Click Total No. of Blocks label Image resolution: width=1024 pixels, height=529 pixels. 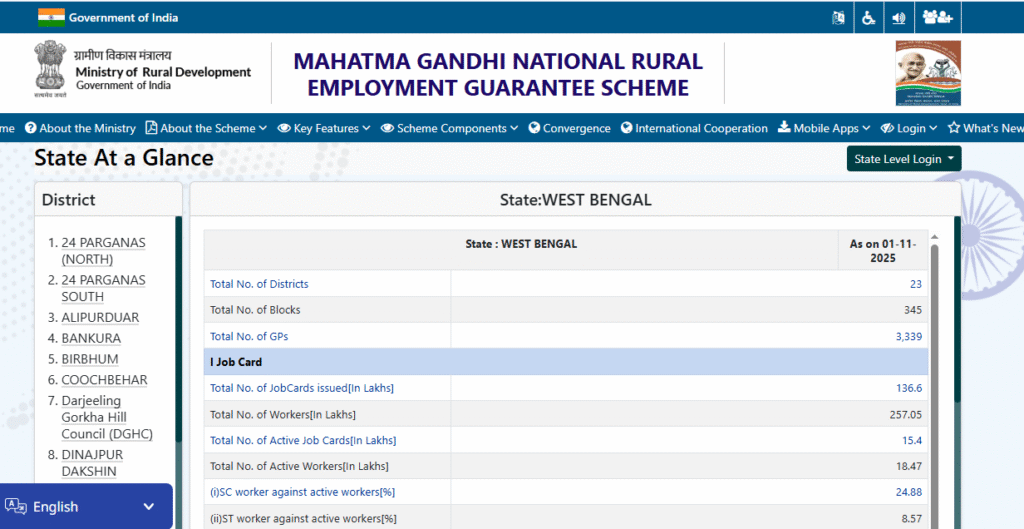(x=255, y=310)
